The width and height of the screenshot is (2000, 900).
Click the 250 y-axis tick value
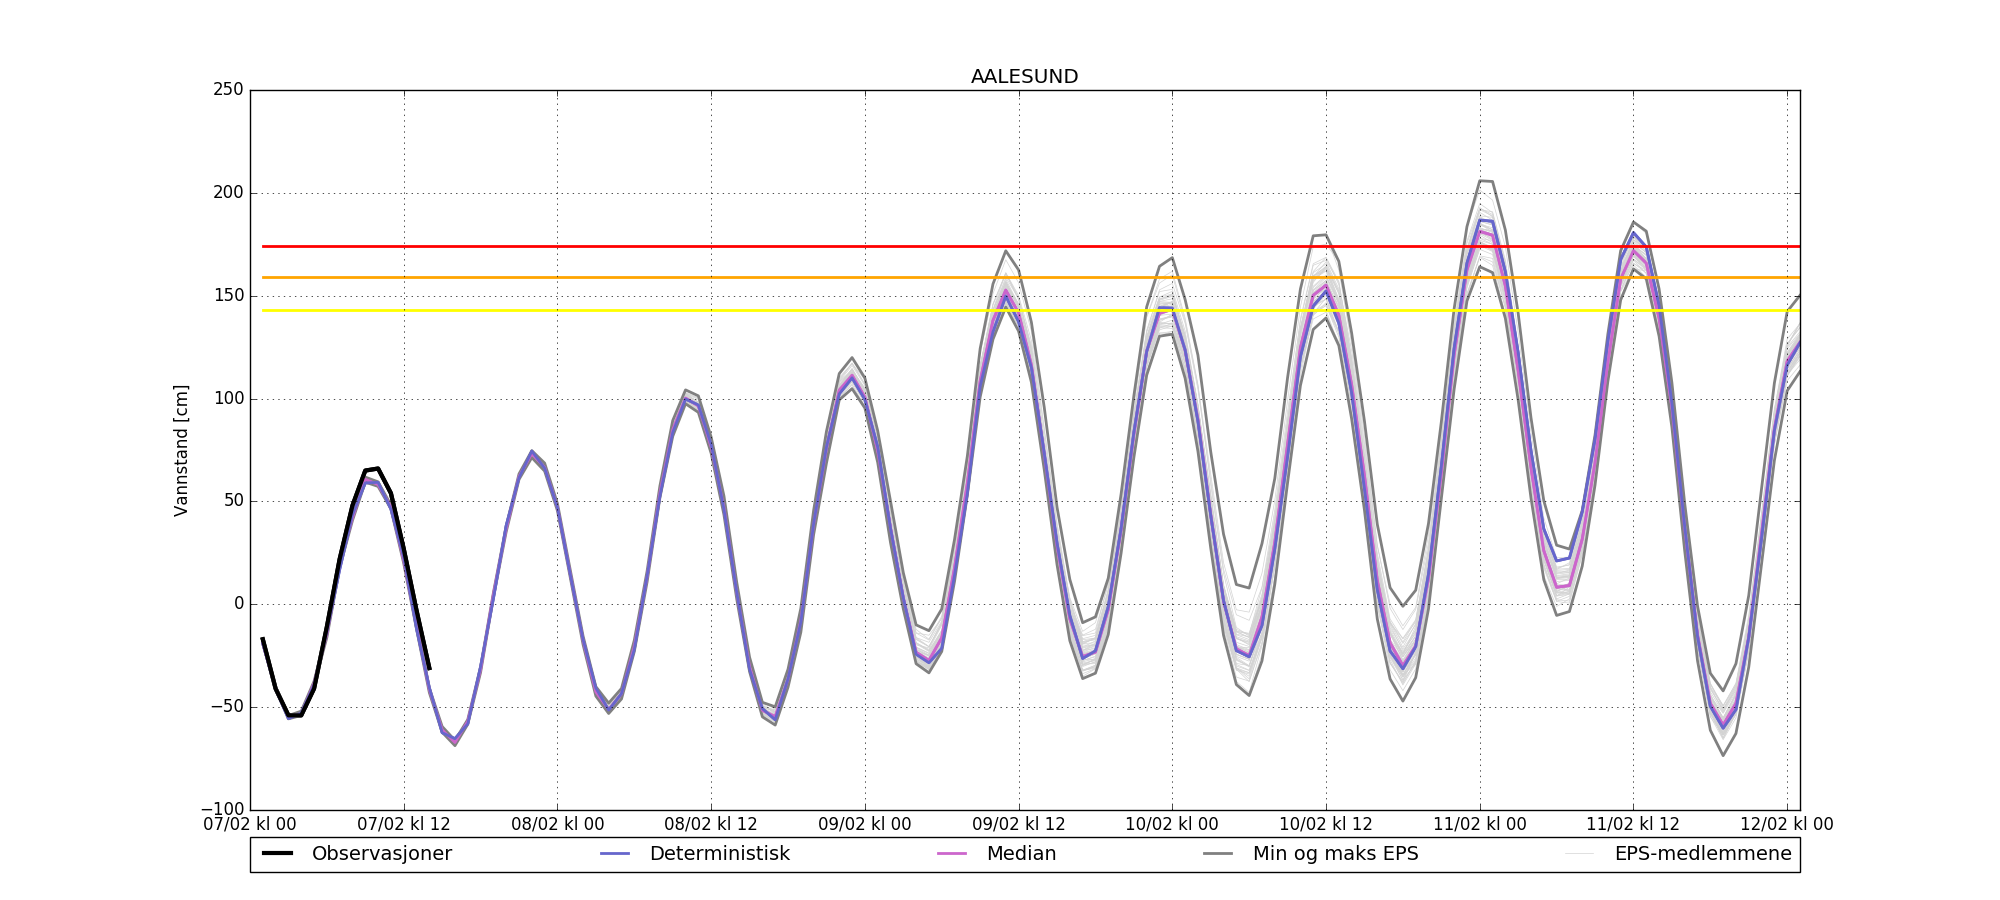pyautogui.click(x=228, y=90)
